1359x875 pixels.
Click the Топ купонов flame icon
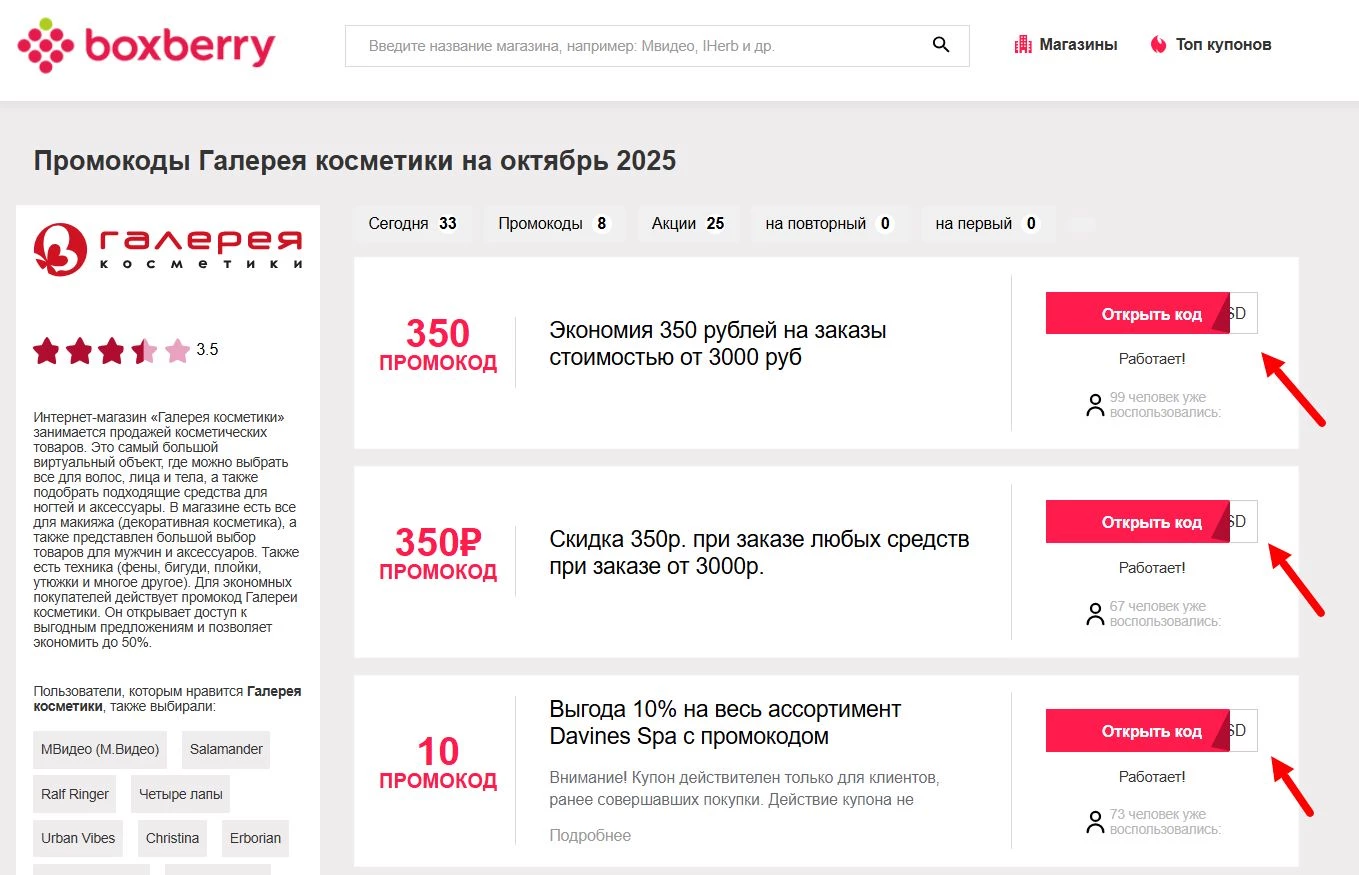1158,45
